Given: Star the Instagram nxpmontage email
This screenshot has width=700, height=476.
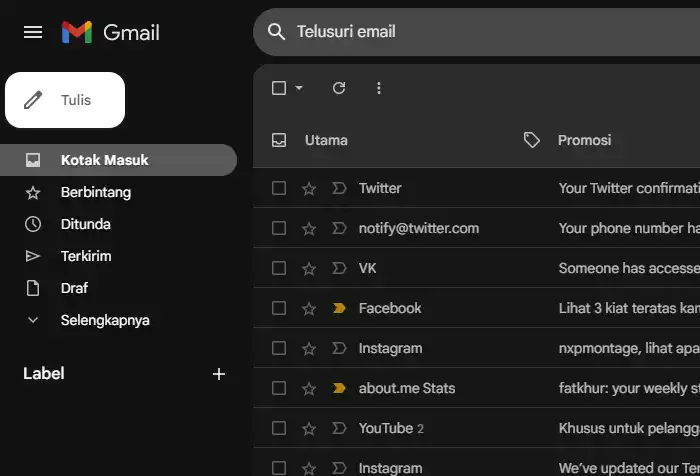Looking at the screenshot, I should (309, 348).
